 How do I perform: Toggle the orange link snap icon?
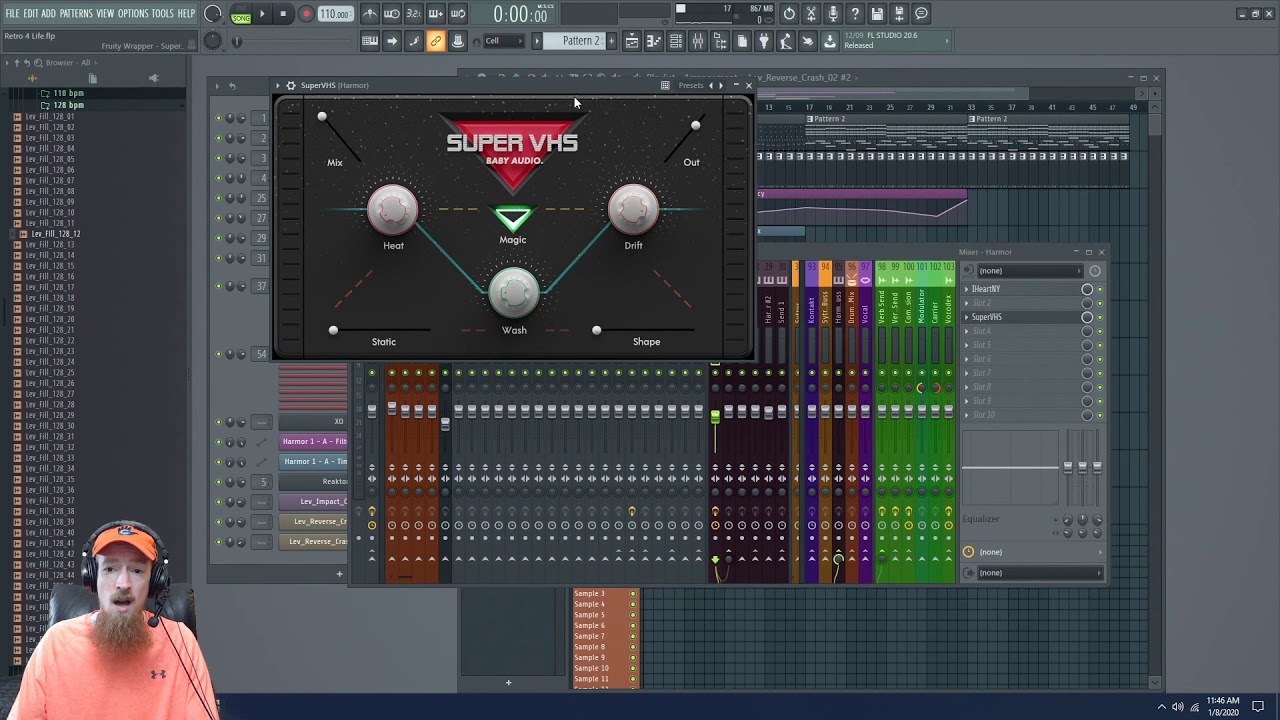coord(436,41)
